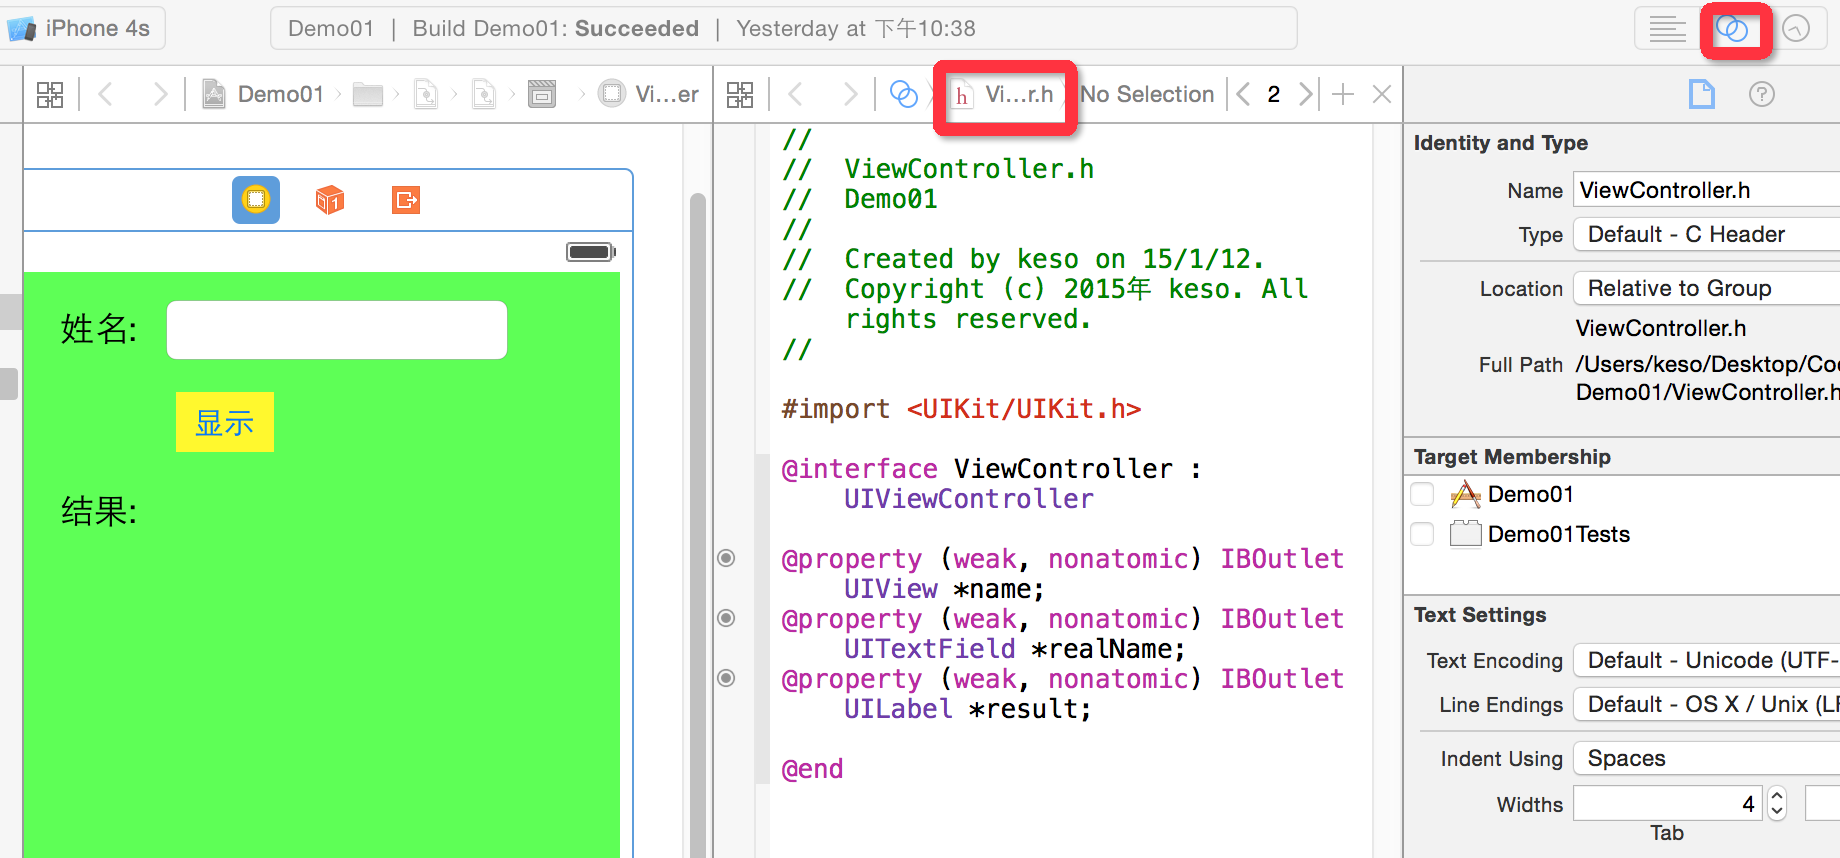Show the Quick Help inspector
This screenshot has height=858, width=1840.
point(1761,94)
